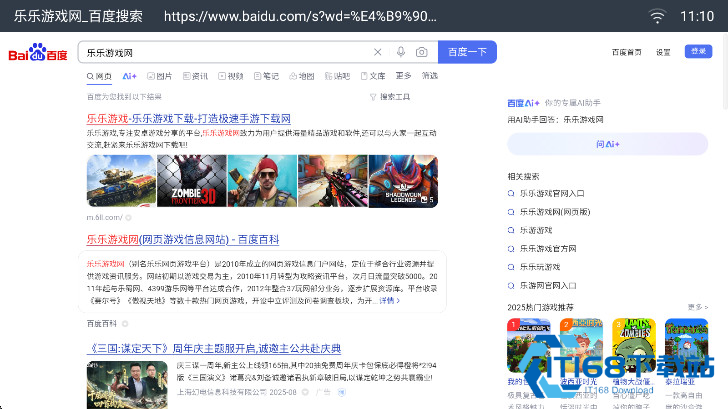Open the 笔记 tab
This screenshot has width=728, height=409.
[x=266, y=76]
